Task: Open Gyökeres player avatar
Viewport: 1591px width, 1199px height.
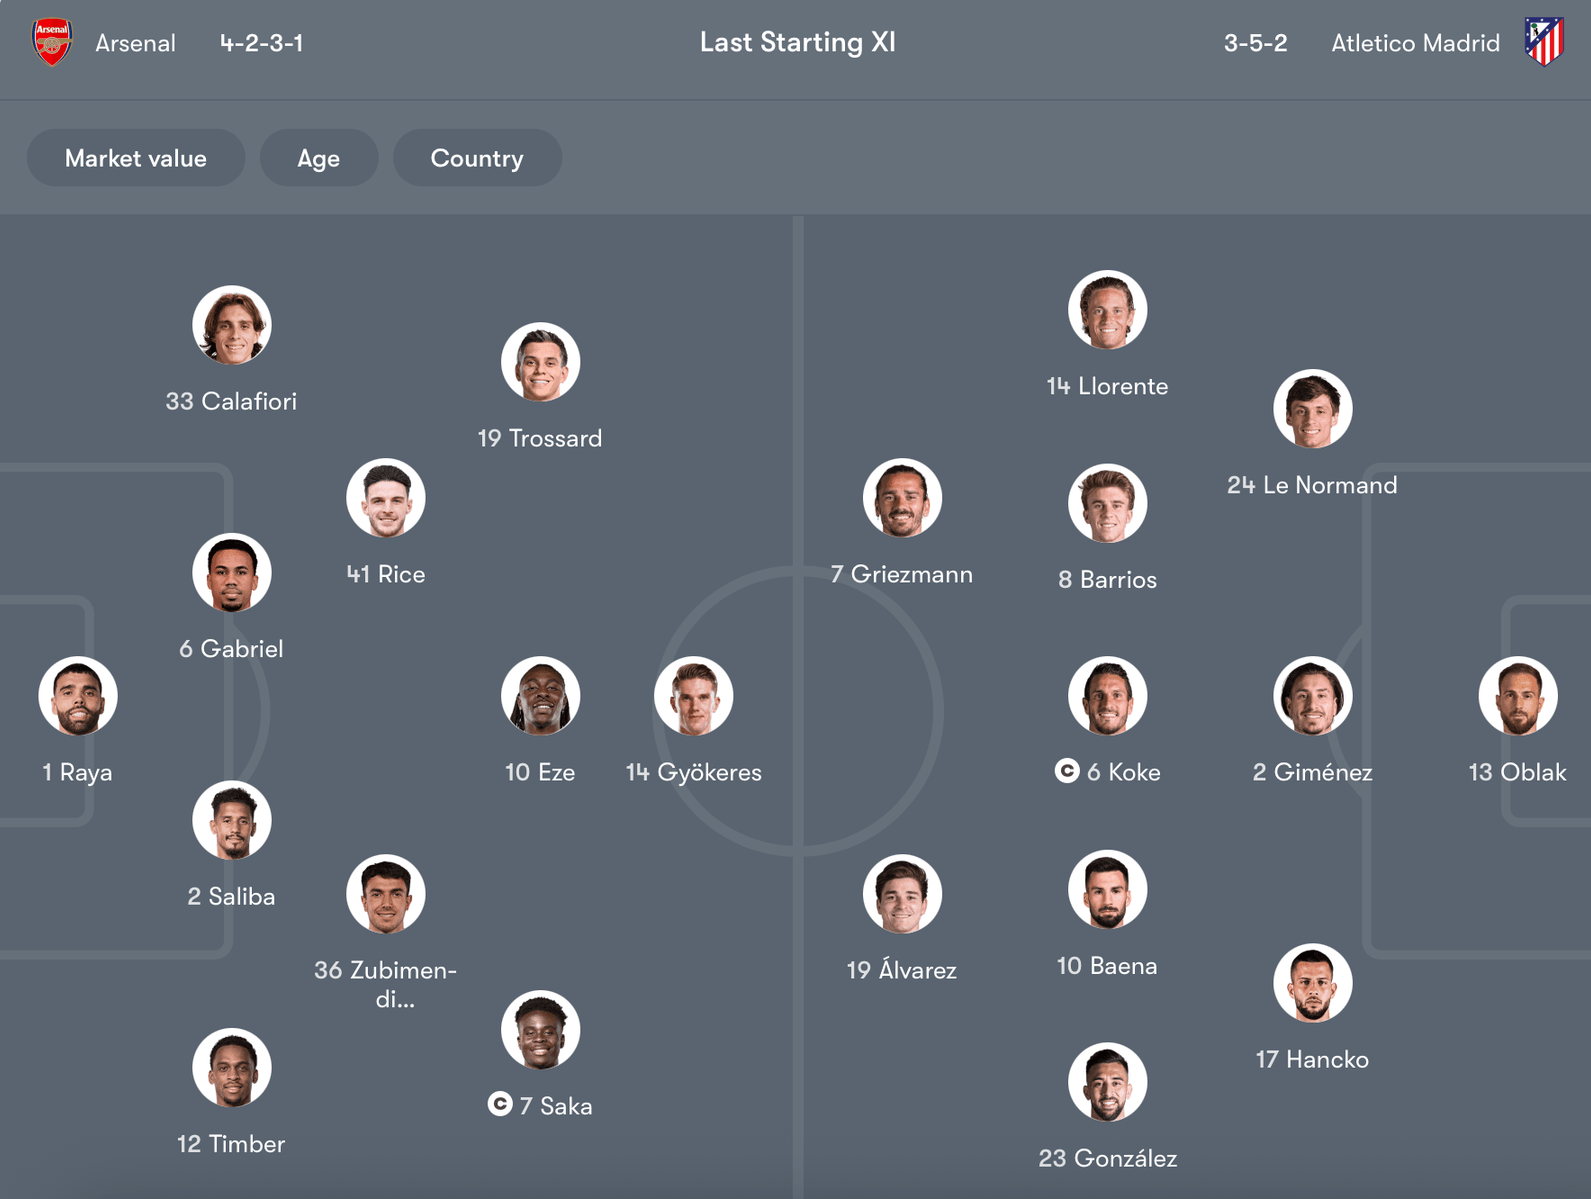Action: click(x=694, y=696)
